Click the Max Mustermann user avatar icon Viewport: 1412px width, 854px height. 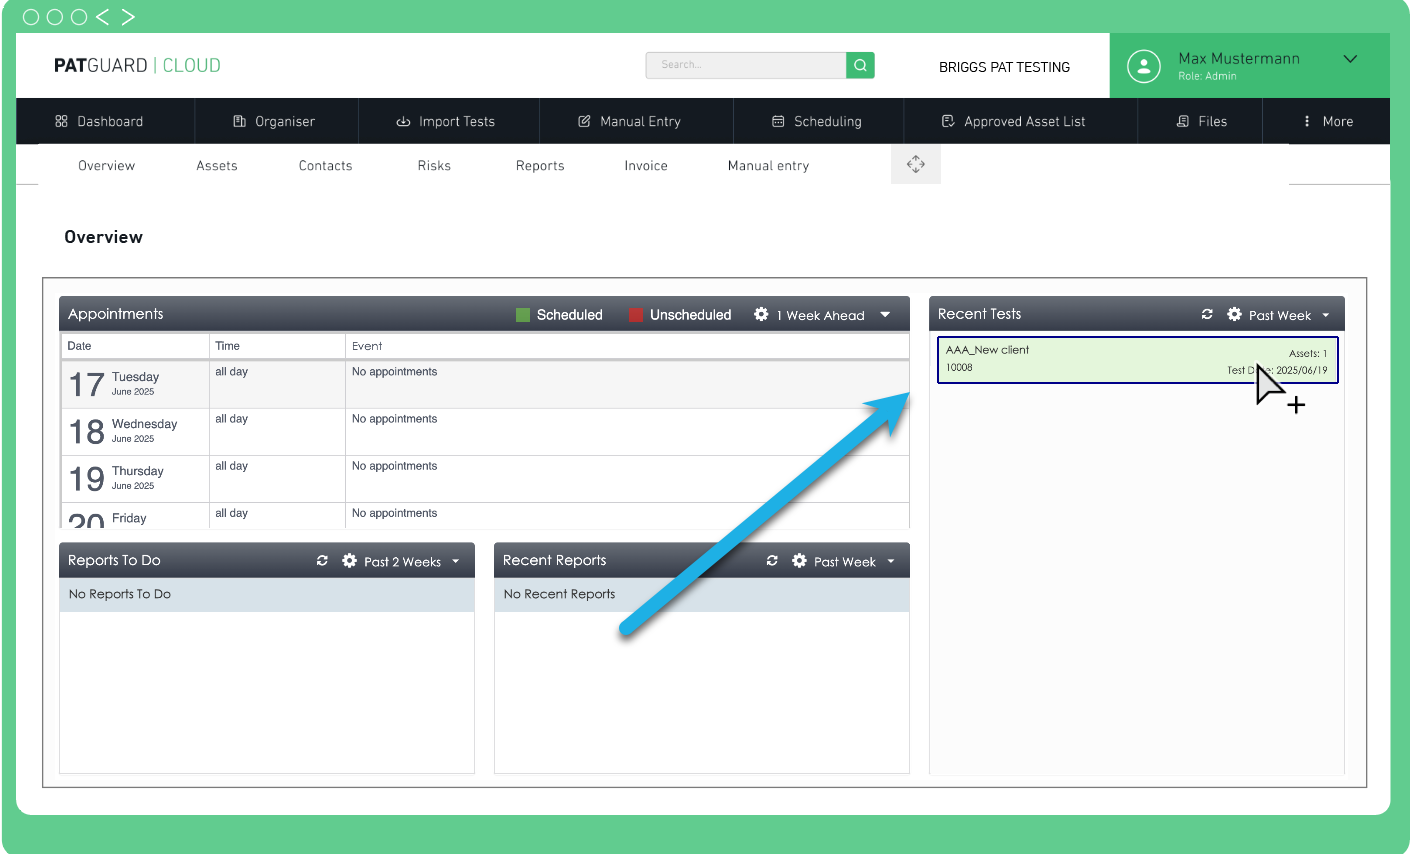[x=1144, y=66]
